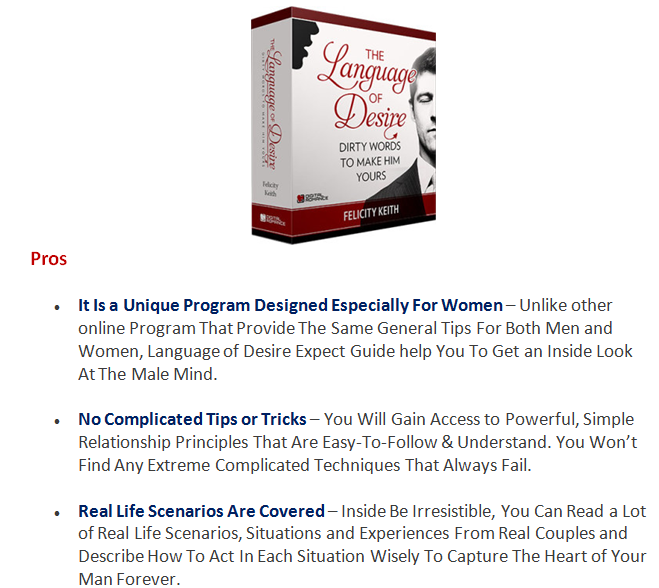Click the red 'Language of Desire' script title on box front

(366, 88)
